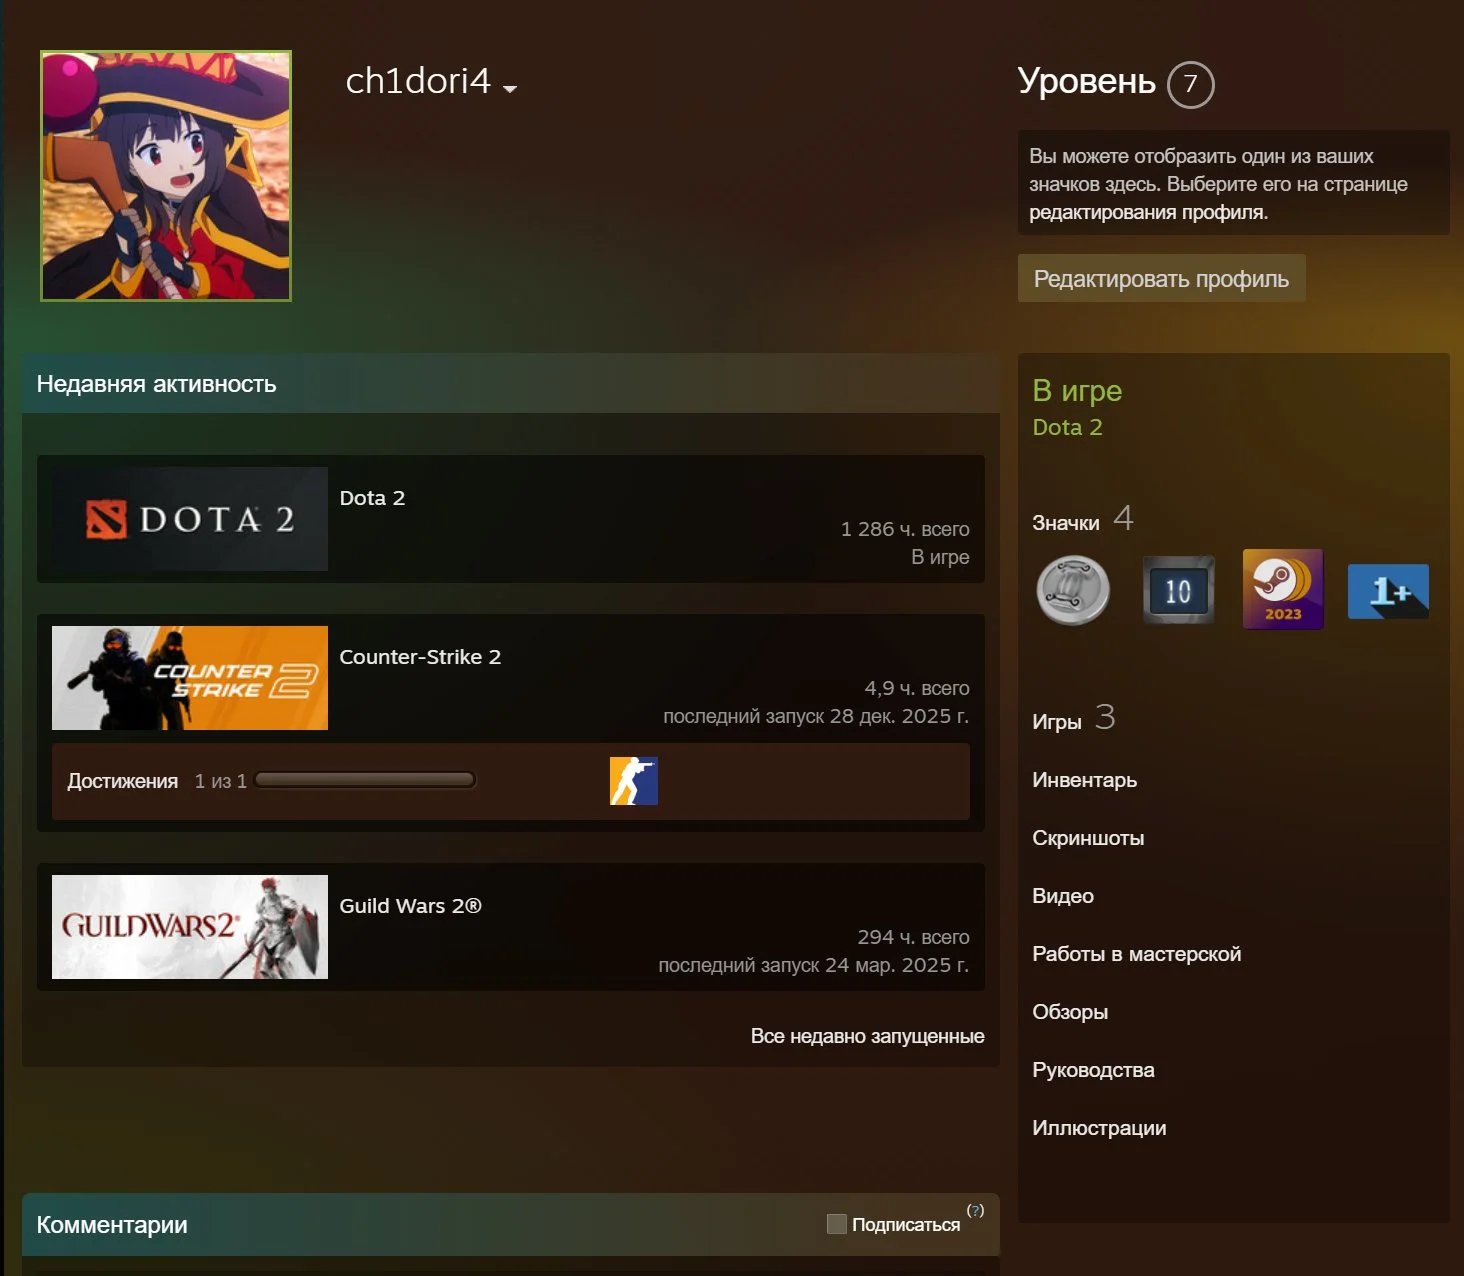1464x1276 pixels.
Task: Click the 294 ч. всего text
Action: (913, 937)
